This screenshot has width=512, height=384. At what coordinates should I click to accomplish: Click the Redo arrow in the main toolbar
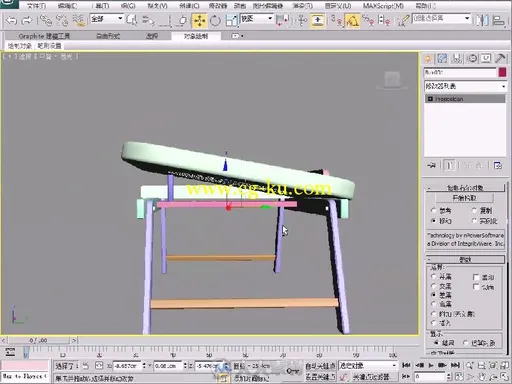(26, 21)
